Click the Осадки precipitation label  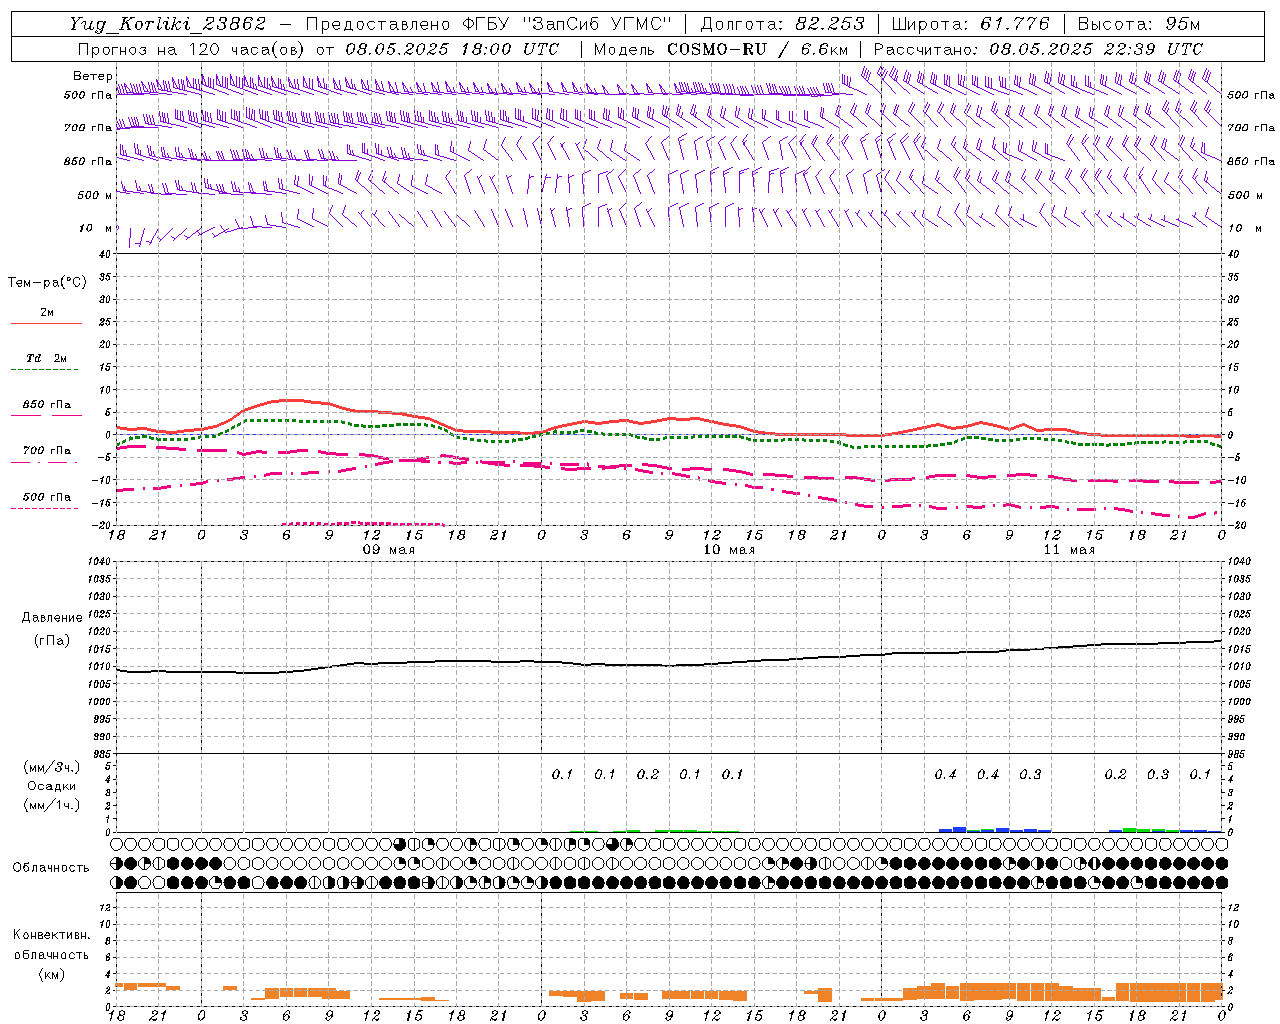click(x=51, y=786)
